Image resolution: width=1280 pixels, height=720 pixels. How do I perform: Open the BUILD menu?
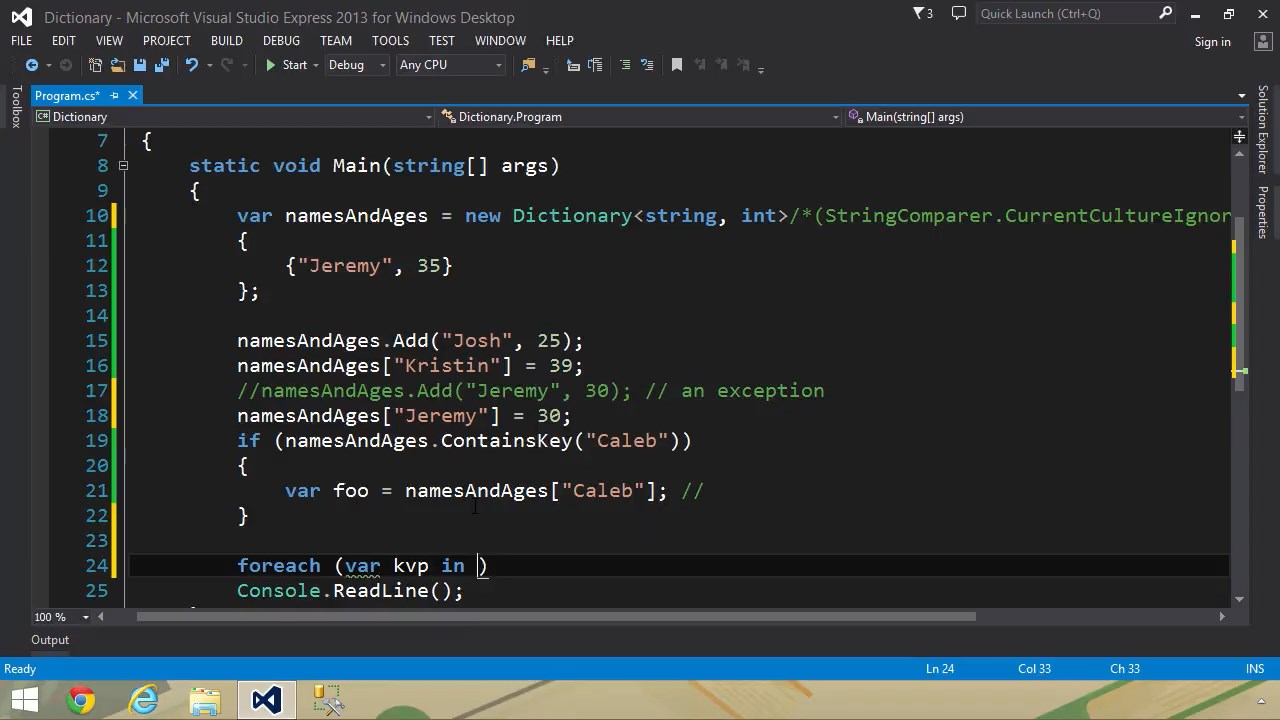point(227,41)
